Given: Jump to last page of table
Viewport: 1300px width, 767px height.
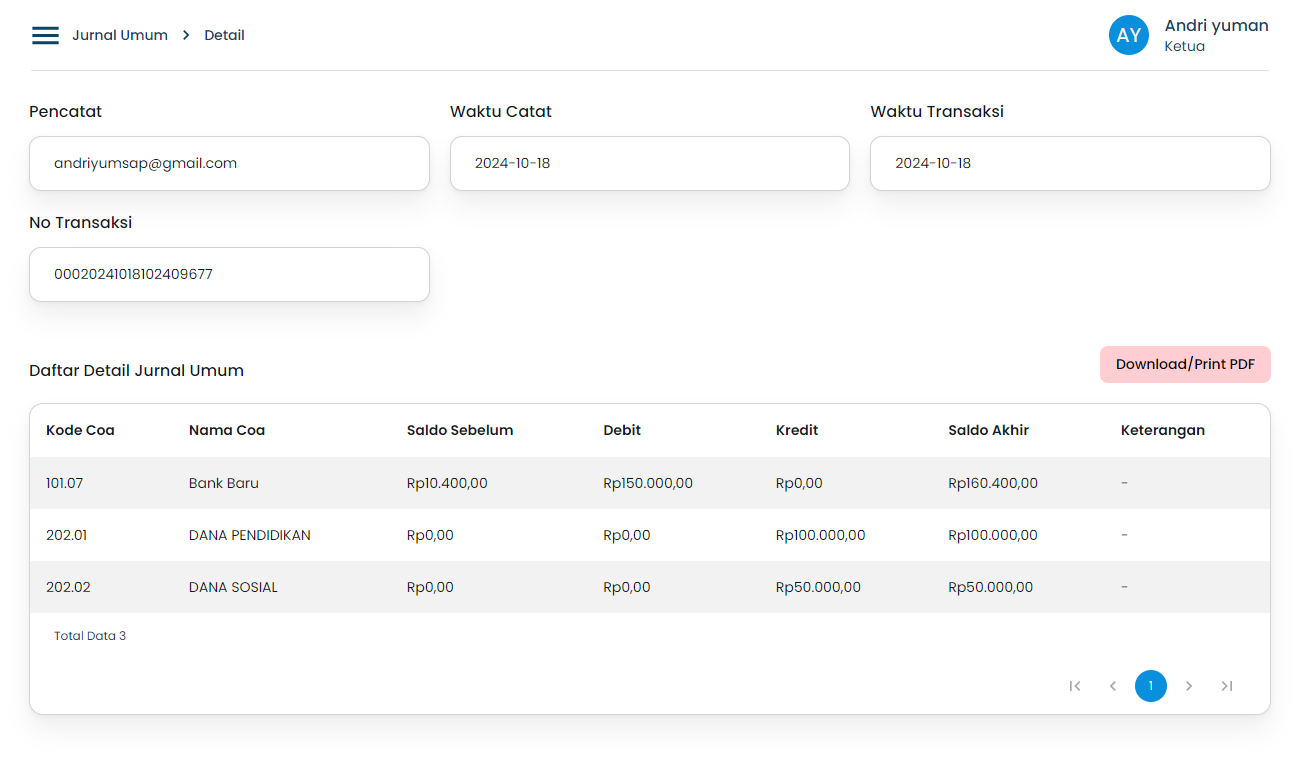Looking at the screenshot, I should point(1227,686).
